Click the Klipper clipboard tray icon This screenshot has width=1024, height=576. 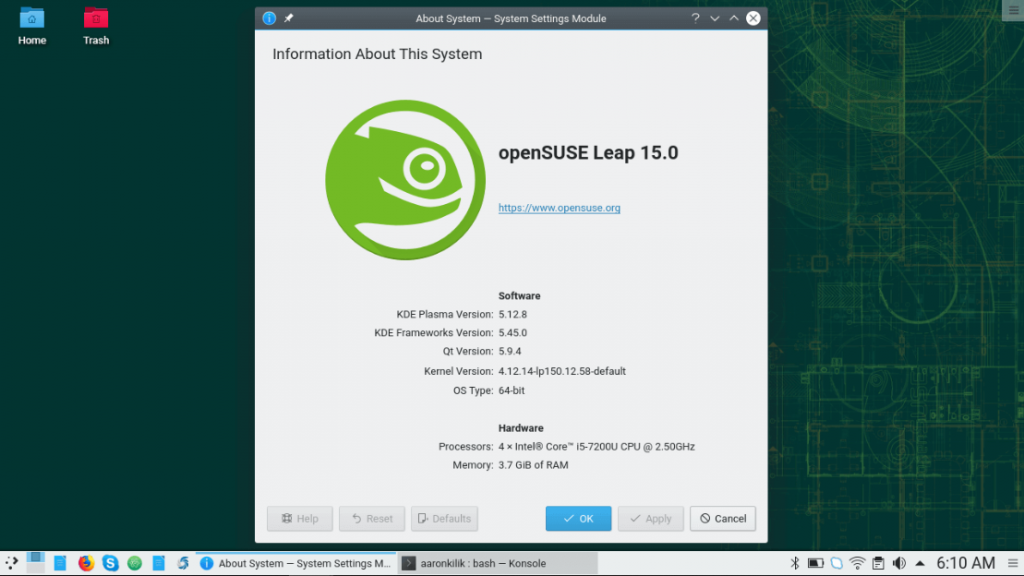point(879,563)
